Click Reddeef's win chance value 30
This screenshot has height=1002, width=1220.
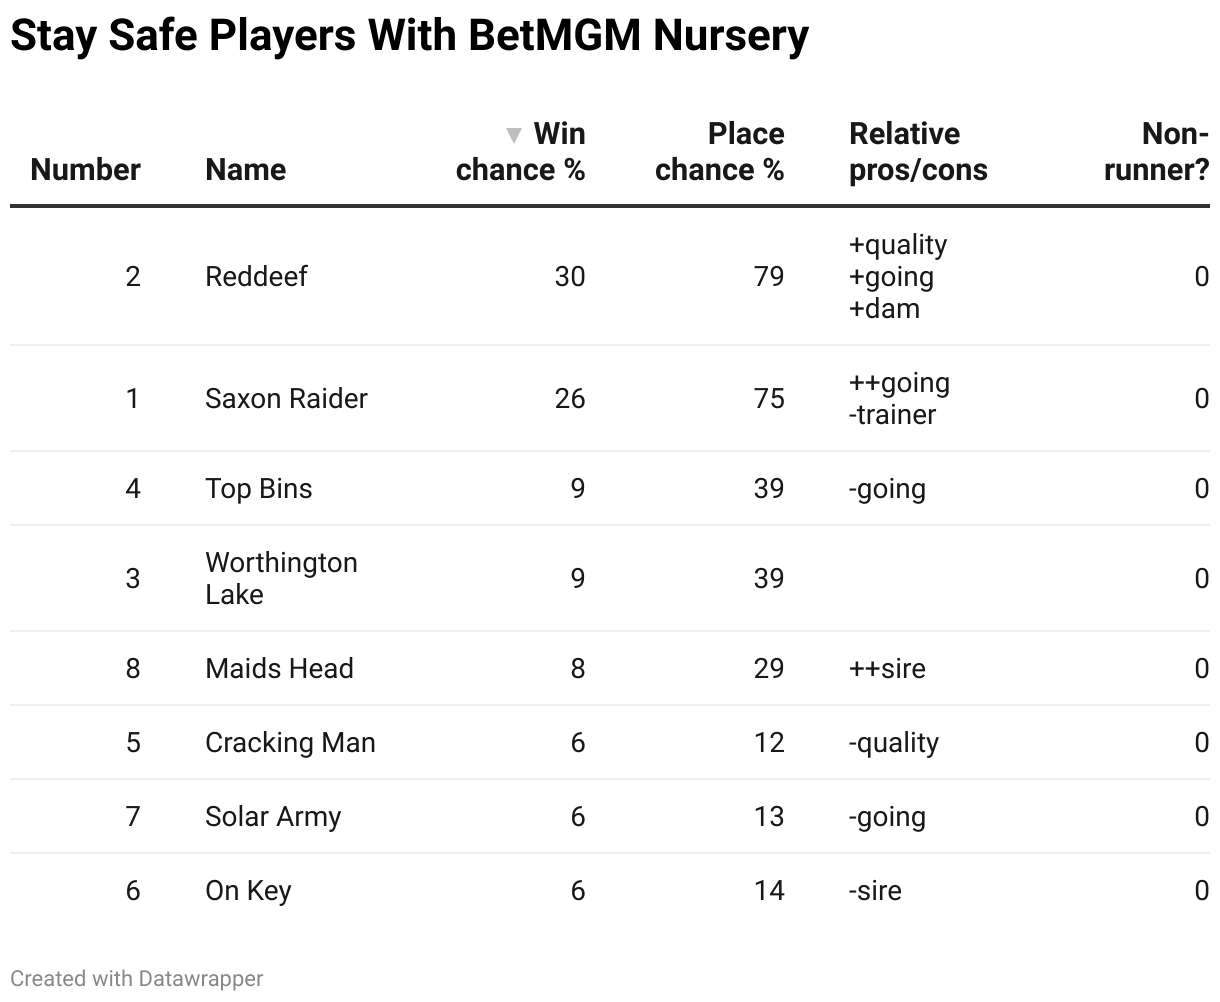tap(569, 276)
